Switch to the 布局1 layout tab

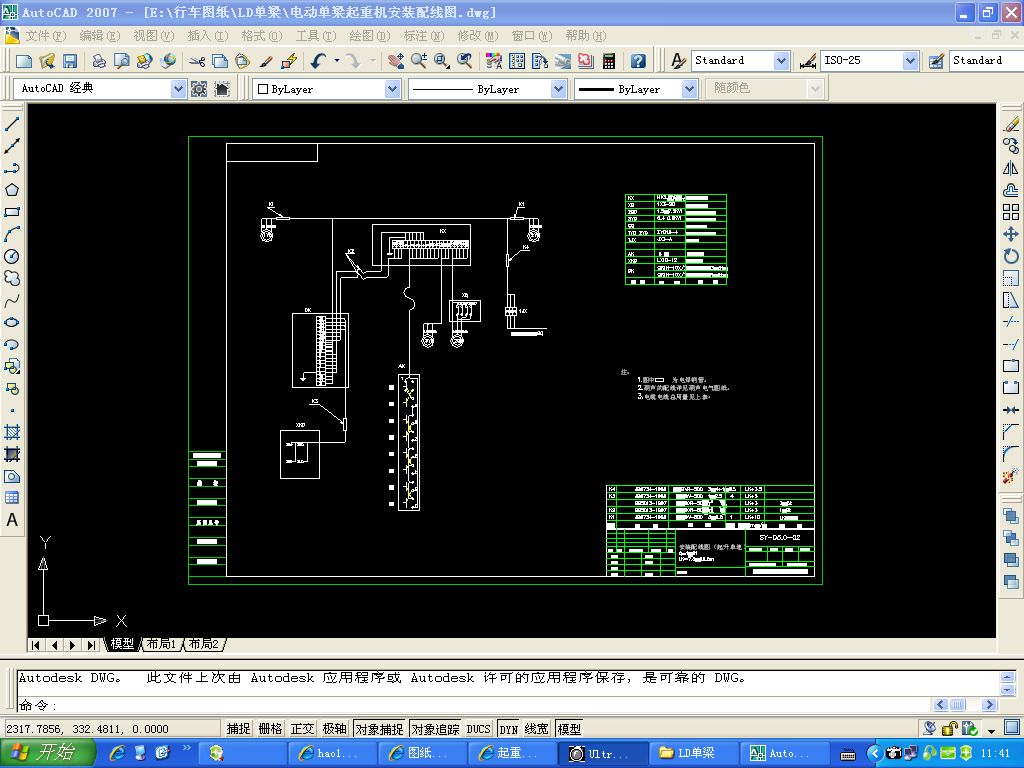point(160,644)
